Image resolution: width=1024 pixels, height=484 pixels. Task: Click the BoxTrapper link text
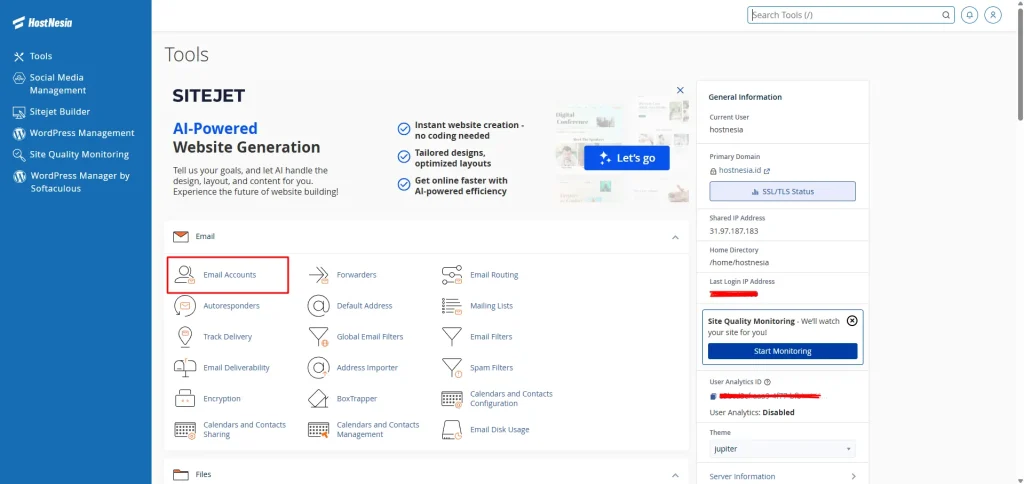pyautogui.click(x=357, y=398)
